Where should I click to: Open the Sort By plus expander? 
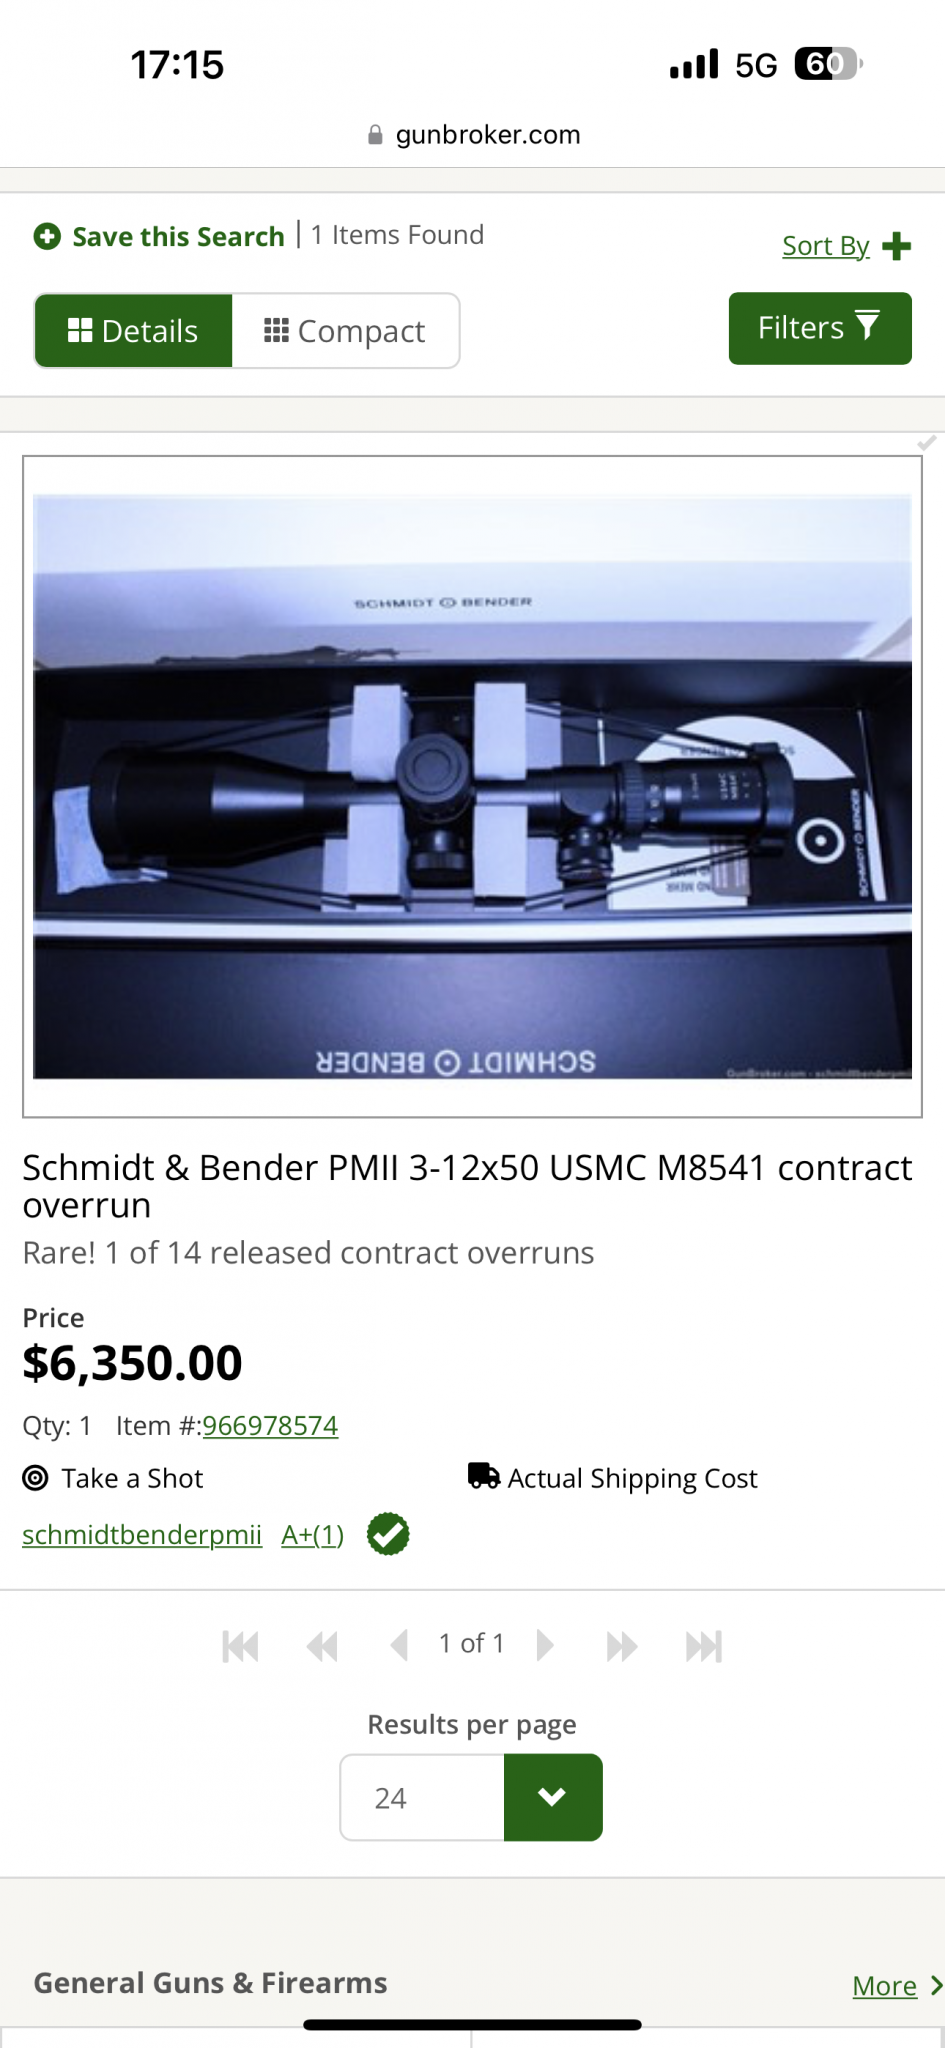tap(897, 246)
